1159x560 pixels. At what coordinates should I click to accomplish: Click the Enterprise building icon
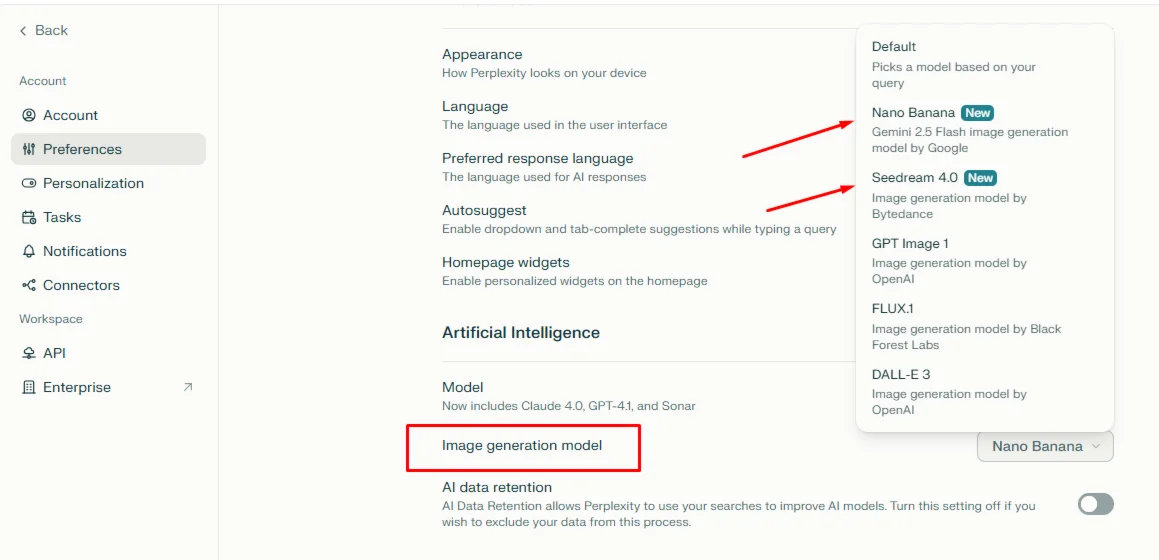tap(29, 387)
